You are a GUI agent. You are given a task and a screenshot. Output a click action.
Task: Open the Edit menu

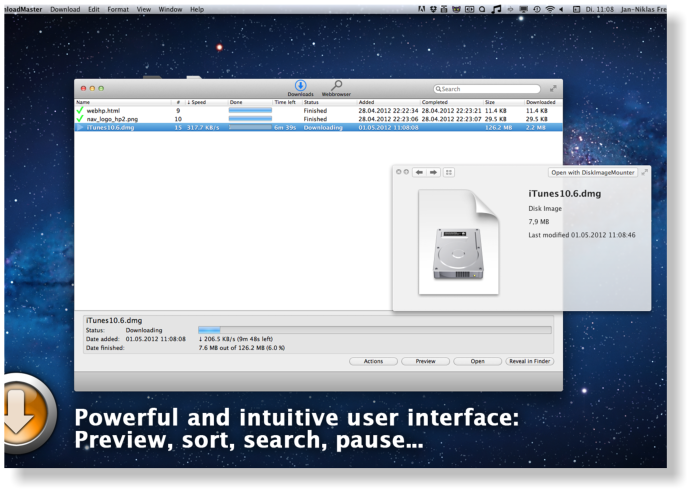tap(93, 9)
